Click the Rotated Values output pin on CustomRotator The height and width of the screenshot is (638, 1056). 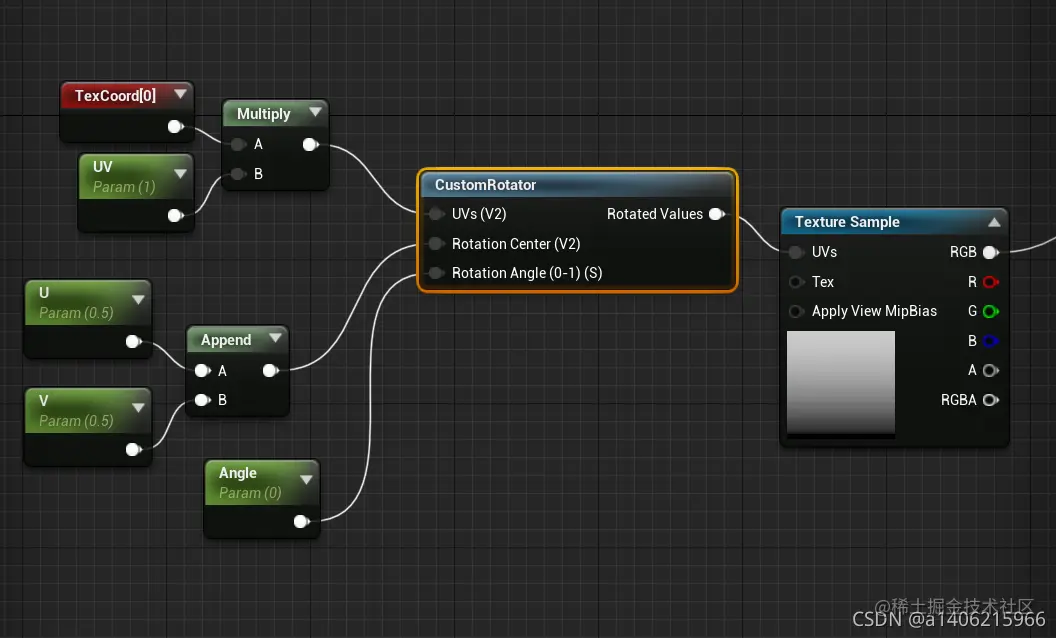716,213
